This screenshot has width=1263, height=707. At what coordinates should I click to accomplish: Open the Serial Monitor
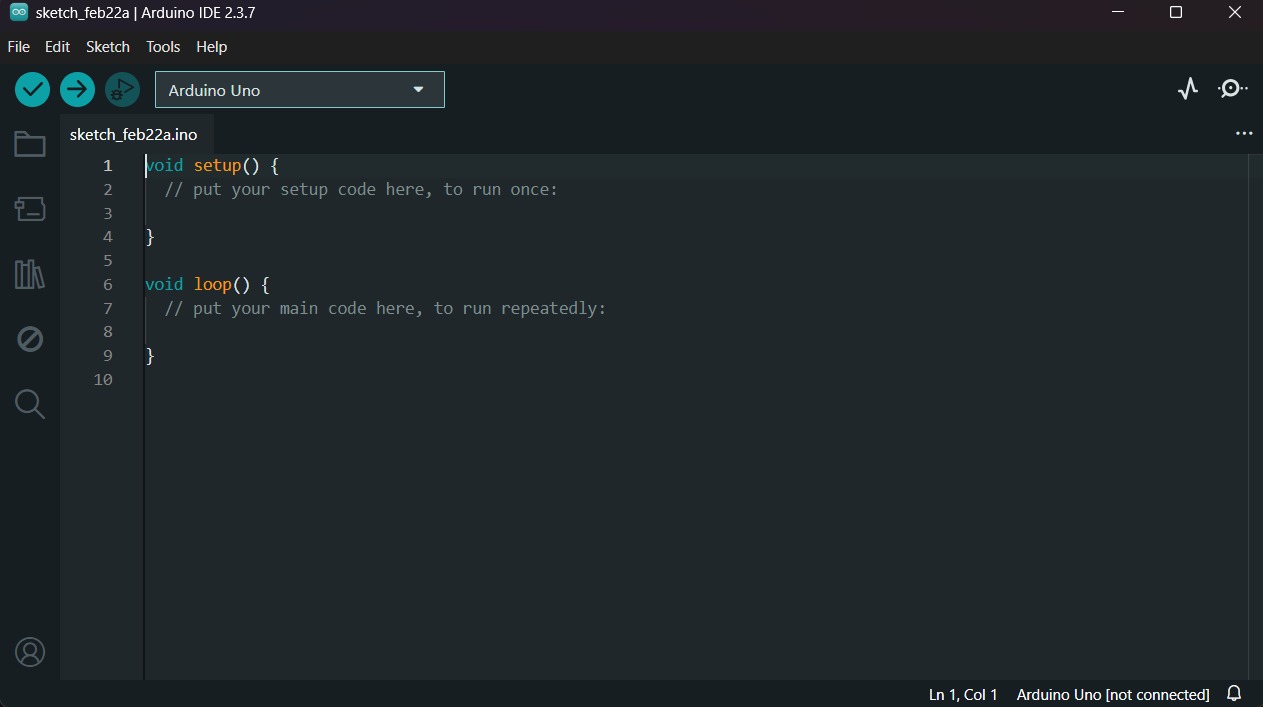coord(1232,89)
